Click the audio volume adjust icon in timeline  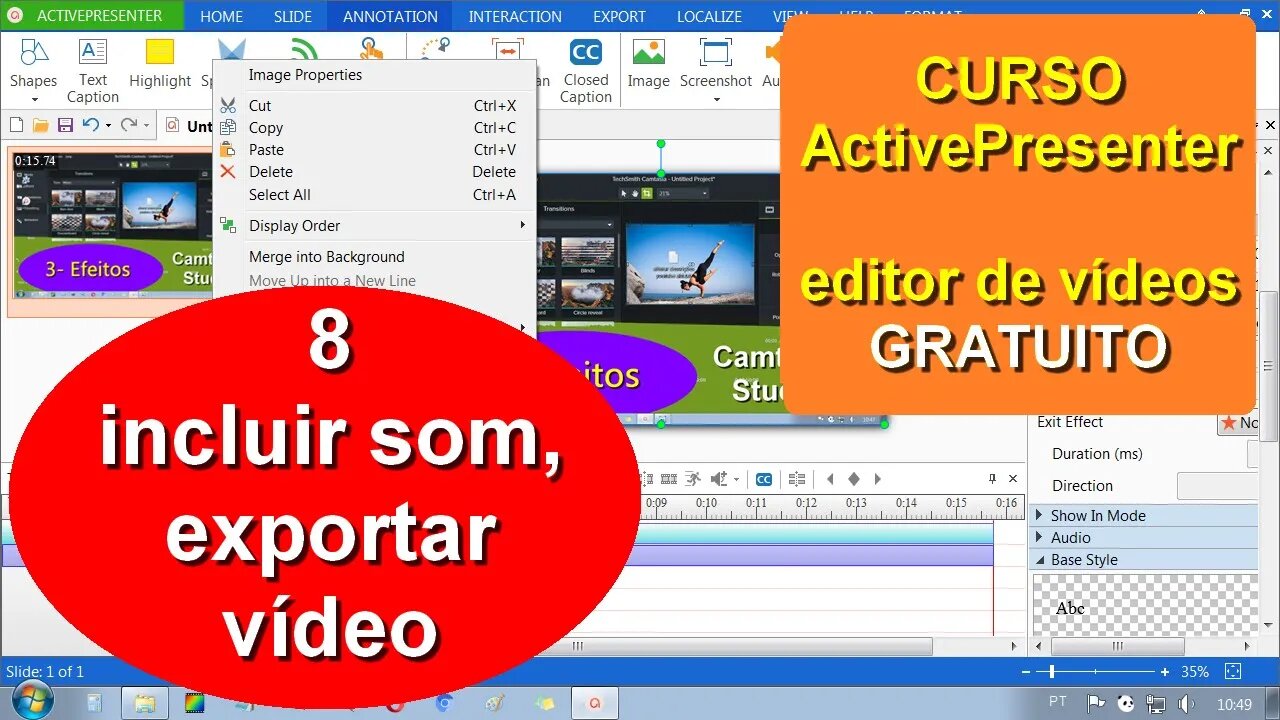pyautogui.click(x=718, y=479)
